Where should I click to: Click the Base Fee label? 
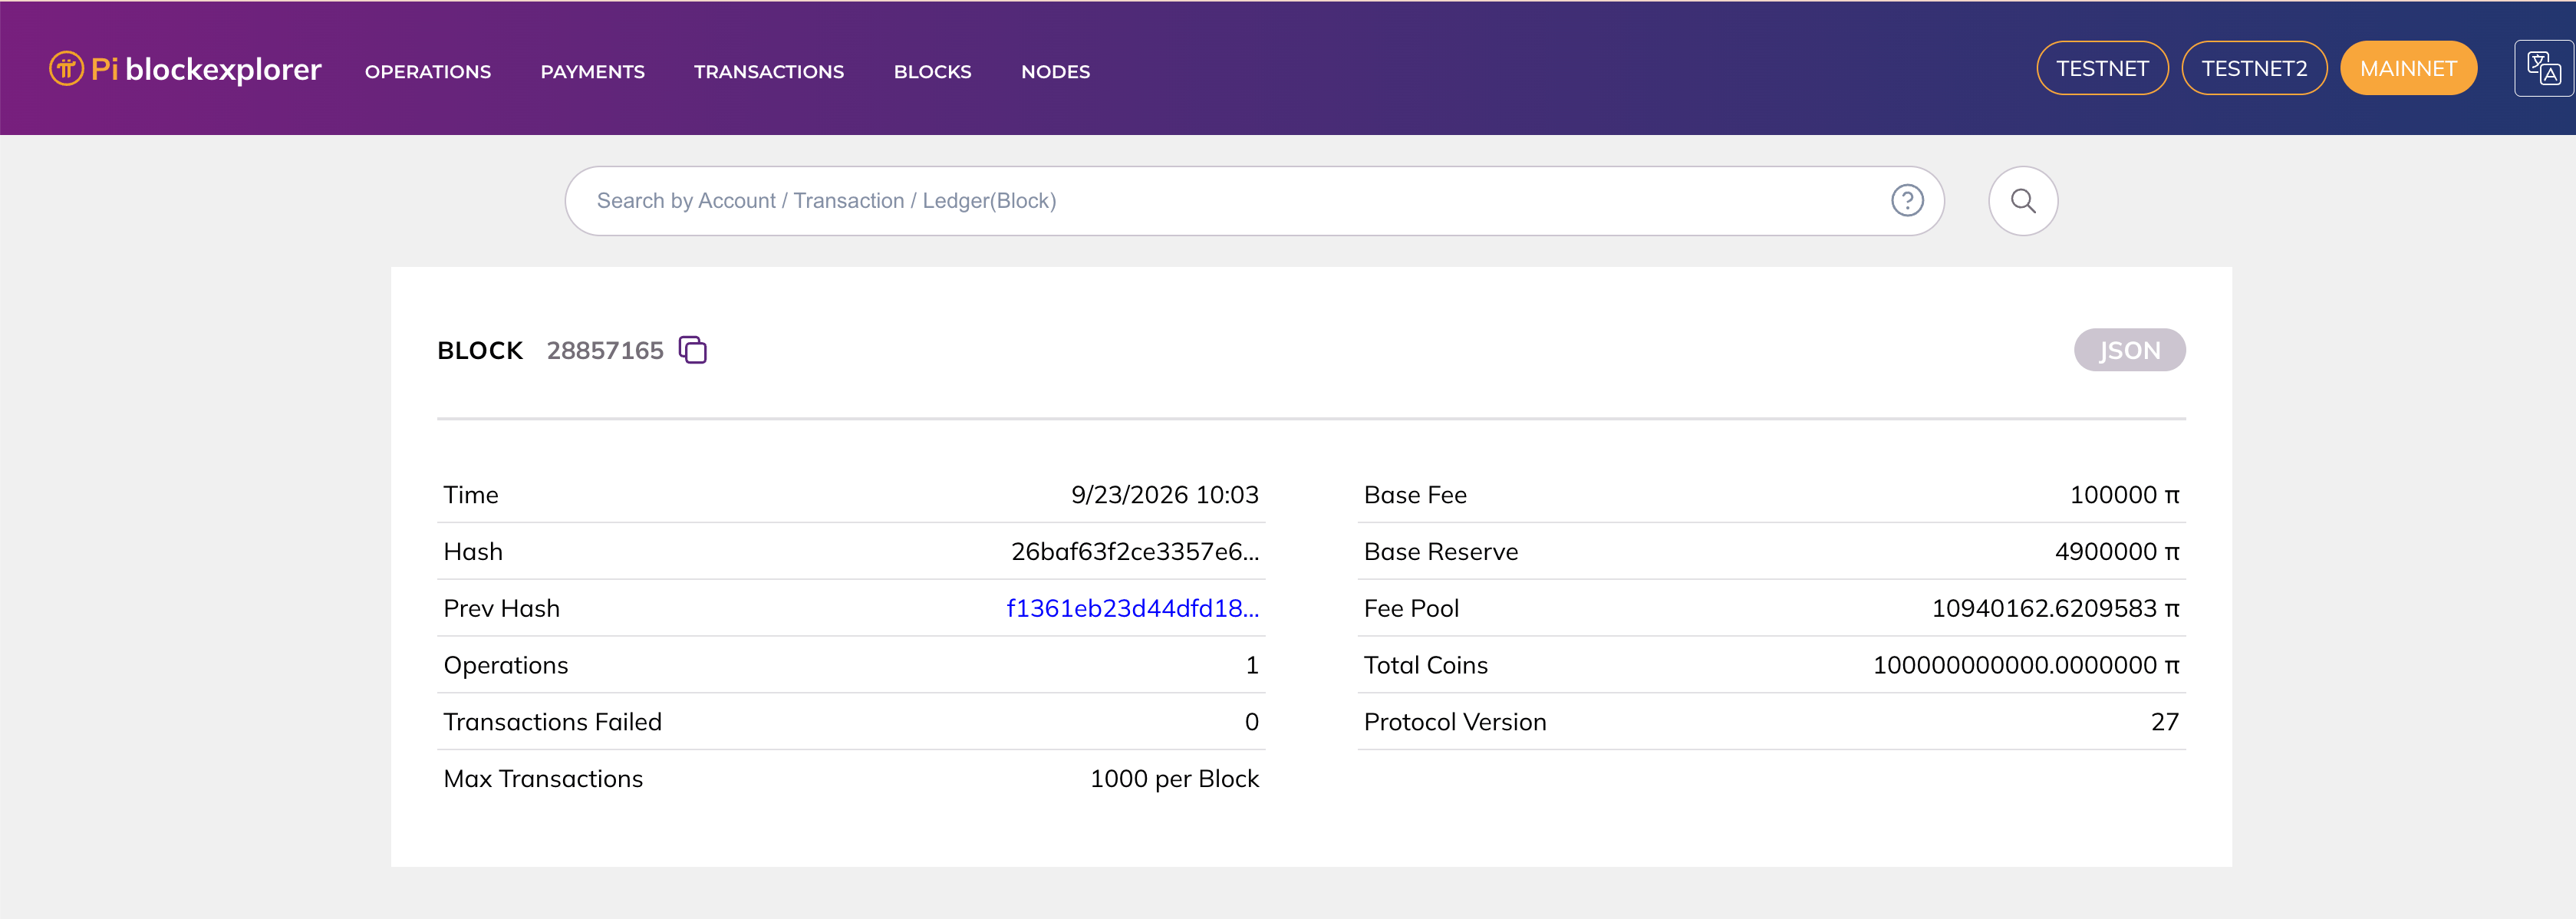click(x=1415, y=495)
